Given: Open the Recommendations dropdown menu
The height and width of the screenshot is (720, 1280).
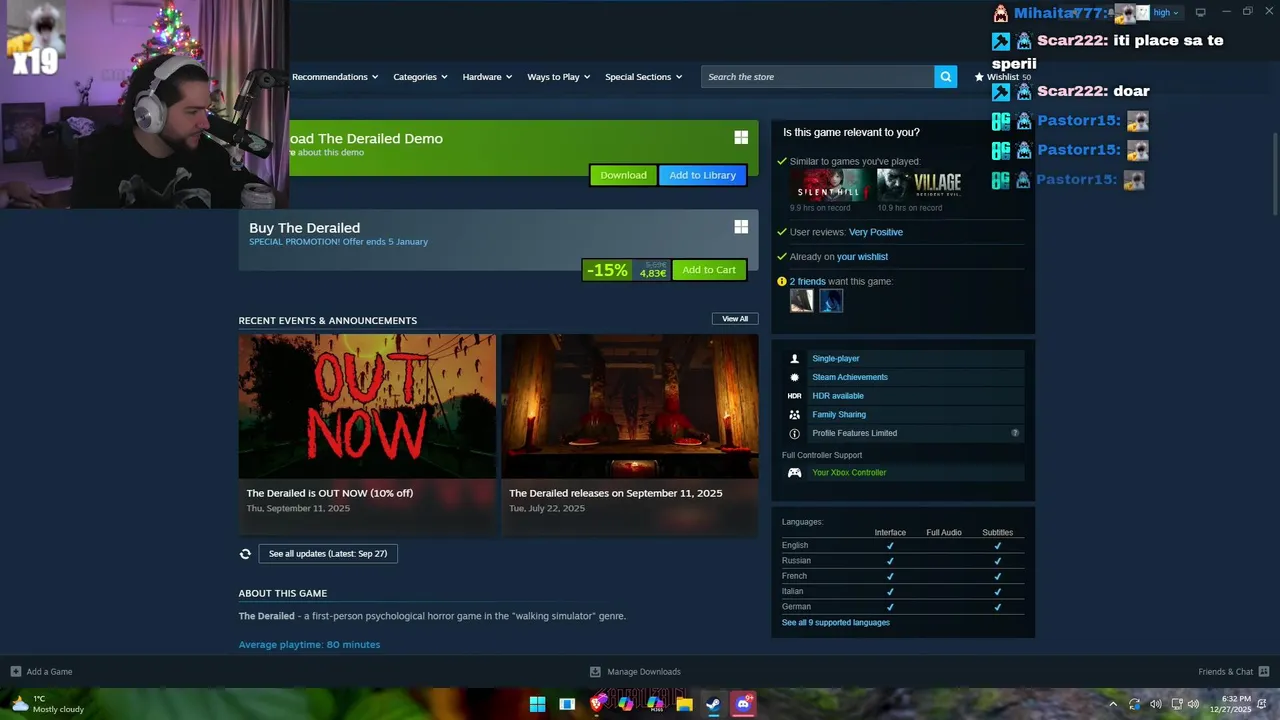Looking at the screenshot, I should click(x=335, y=77).
